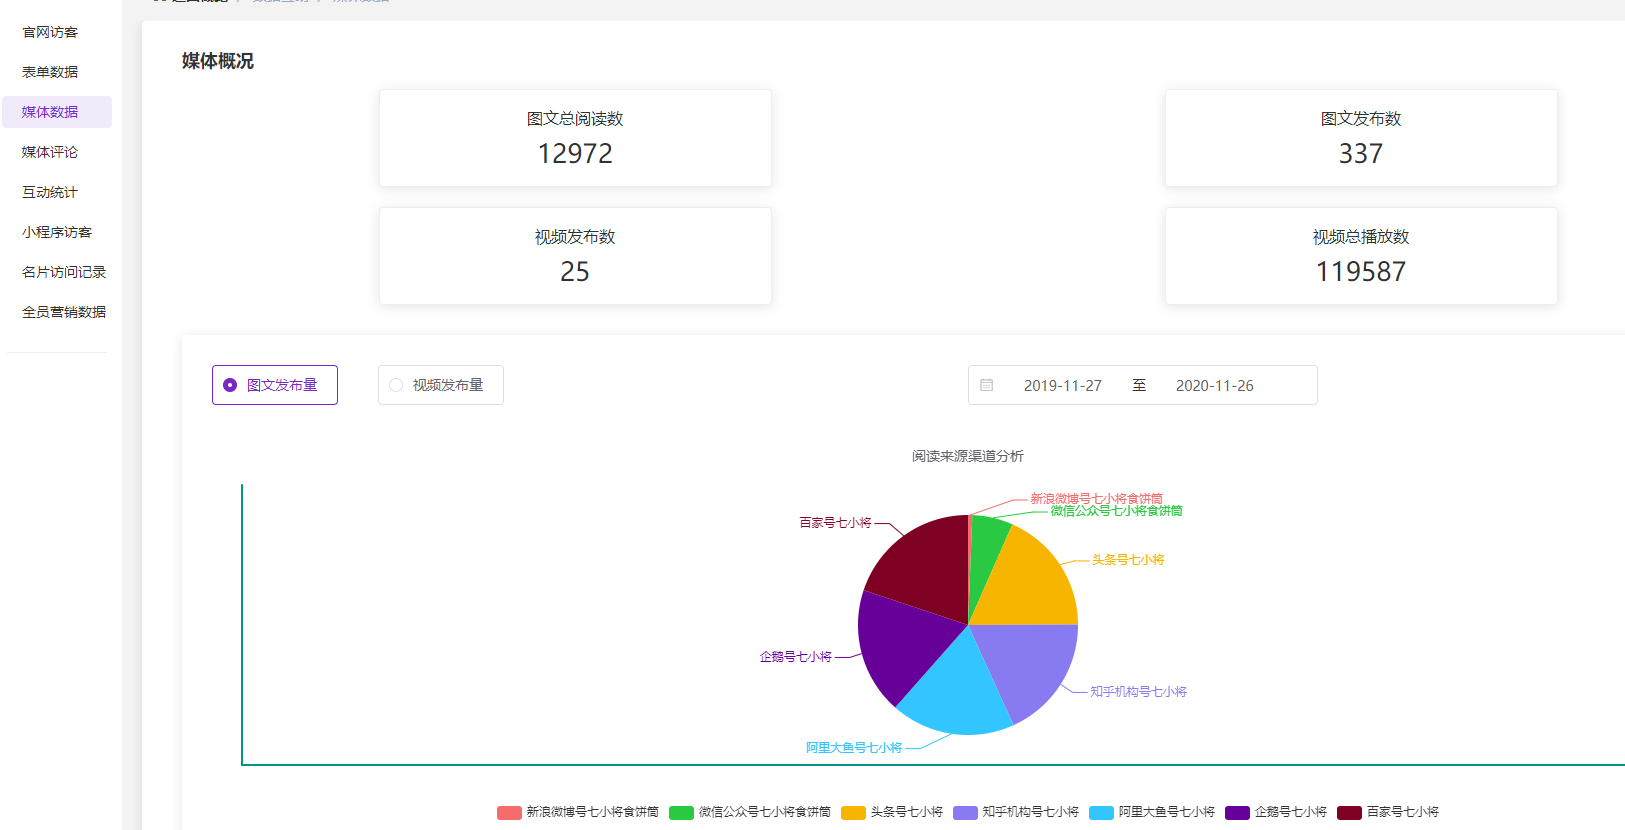Open 官网访客 in the sidebar

(x=50, y=32)
